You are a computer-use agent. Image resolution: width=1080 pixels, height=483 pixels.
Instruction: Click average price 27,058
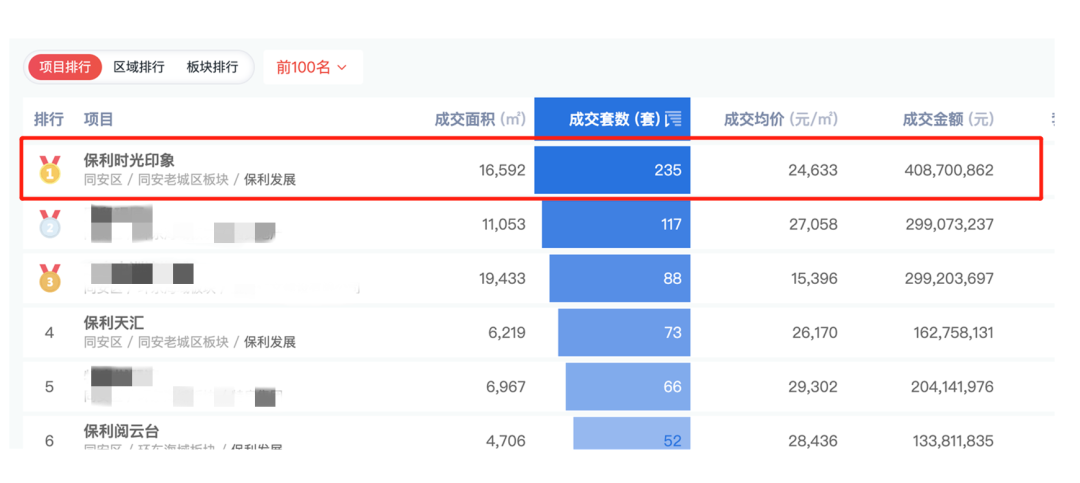813,224
